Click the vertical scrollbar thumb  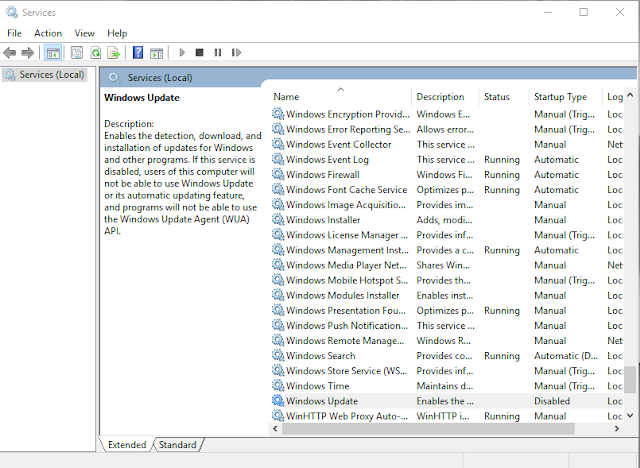point(630,379)
